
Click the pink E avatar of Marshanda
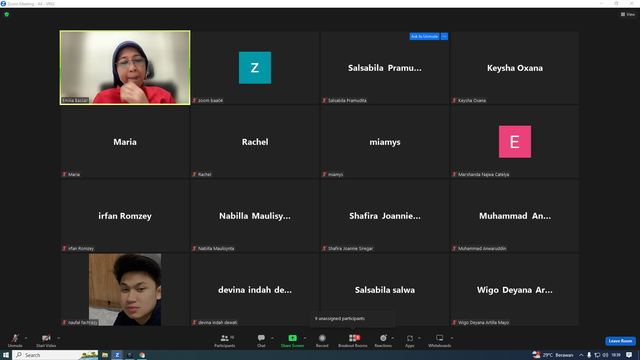click(x=515, y=142)
